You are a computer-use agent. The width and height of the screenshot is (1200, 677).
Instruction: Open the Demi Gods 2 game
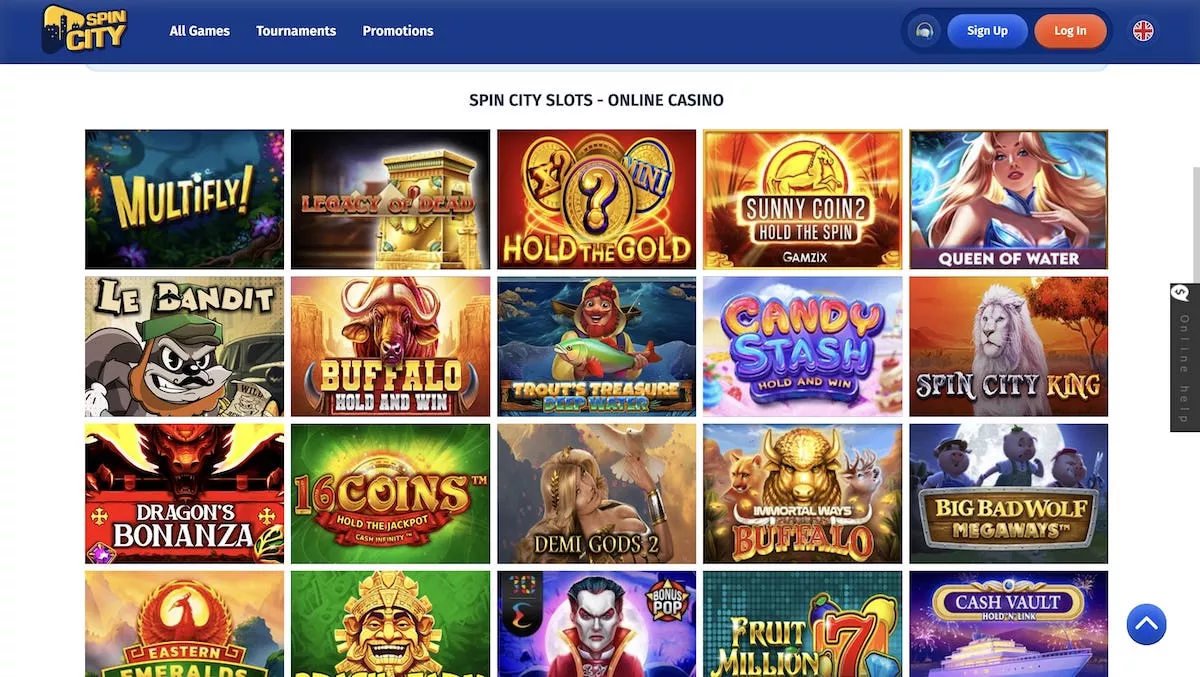coord(596,494)
